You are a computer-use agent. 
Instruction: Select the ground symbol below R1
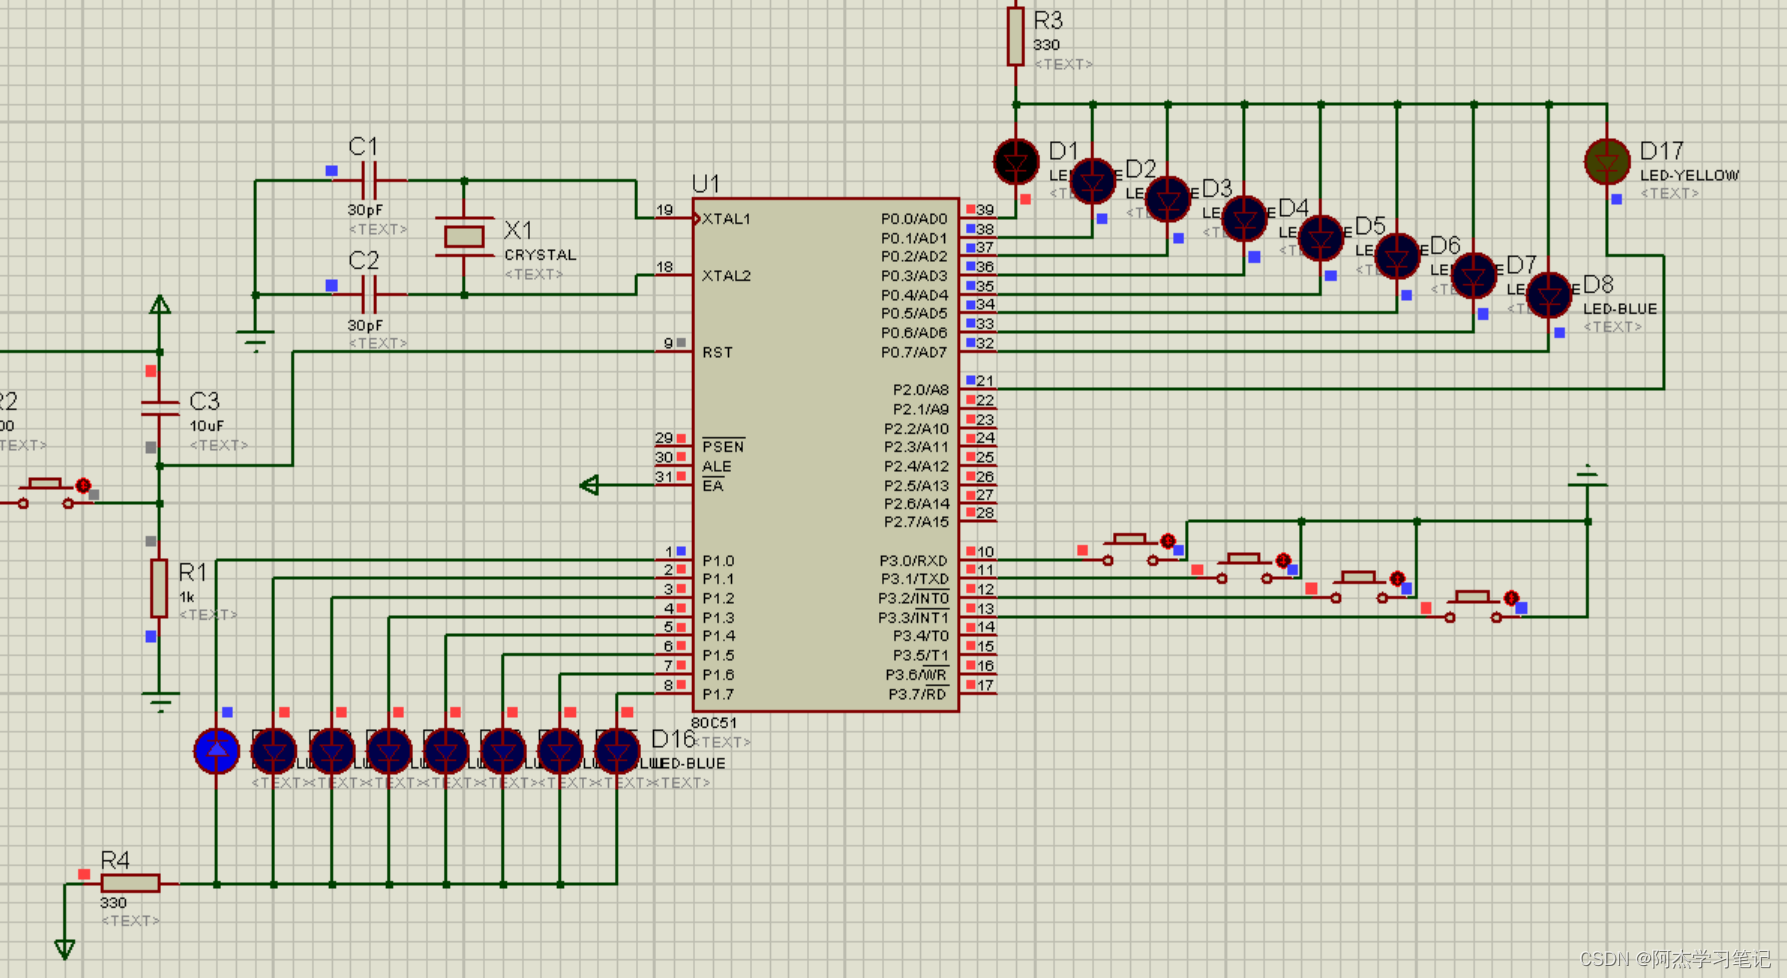(x=160, y=699)
